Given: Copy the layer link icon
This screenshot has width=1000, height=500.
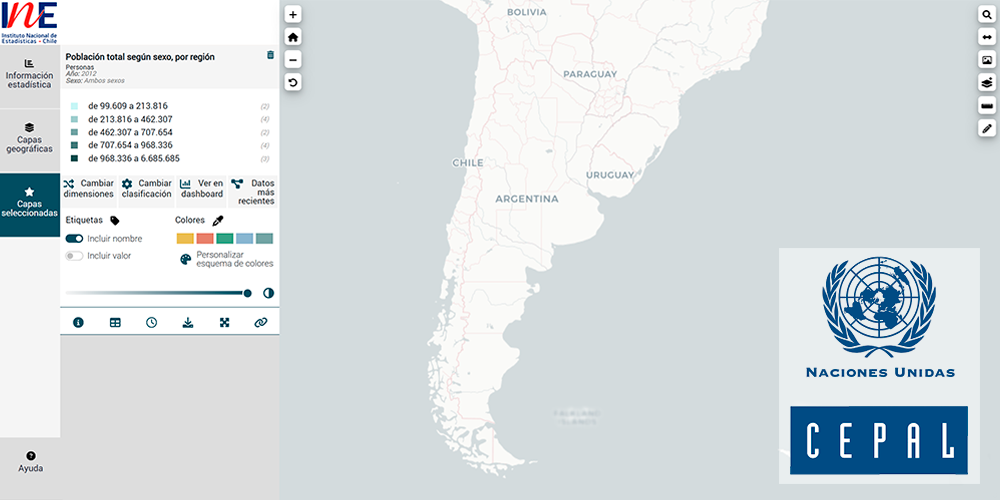Looking at the screenshot, I should click(x=261, y=323).
